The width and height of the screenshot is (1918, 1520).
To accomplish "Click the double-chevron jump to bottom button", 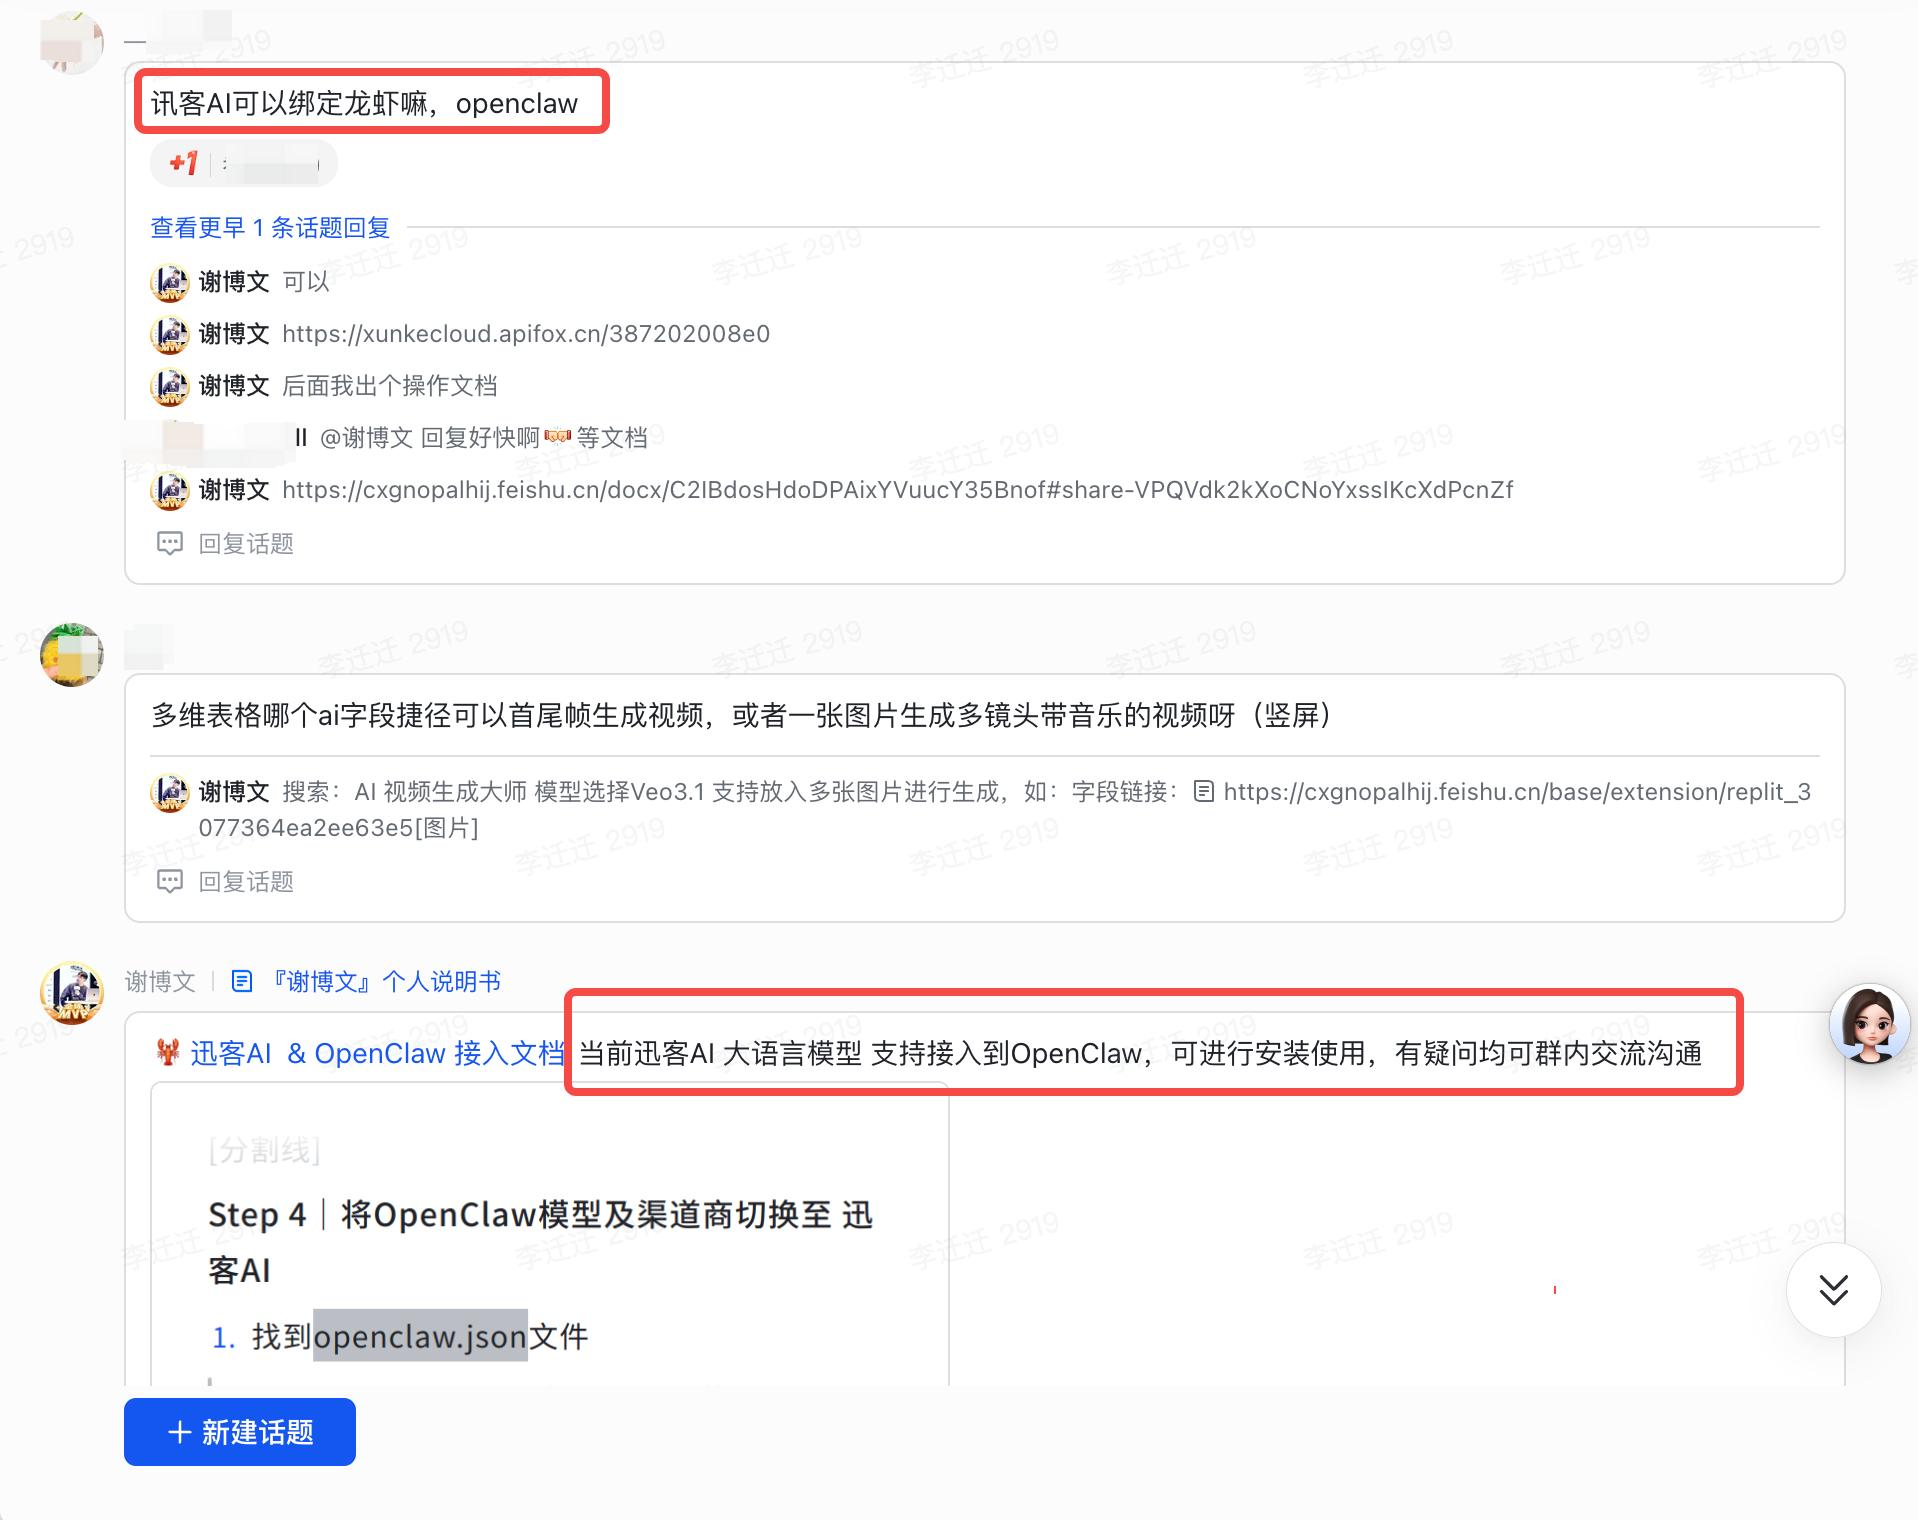I will [1833, 1290].
